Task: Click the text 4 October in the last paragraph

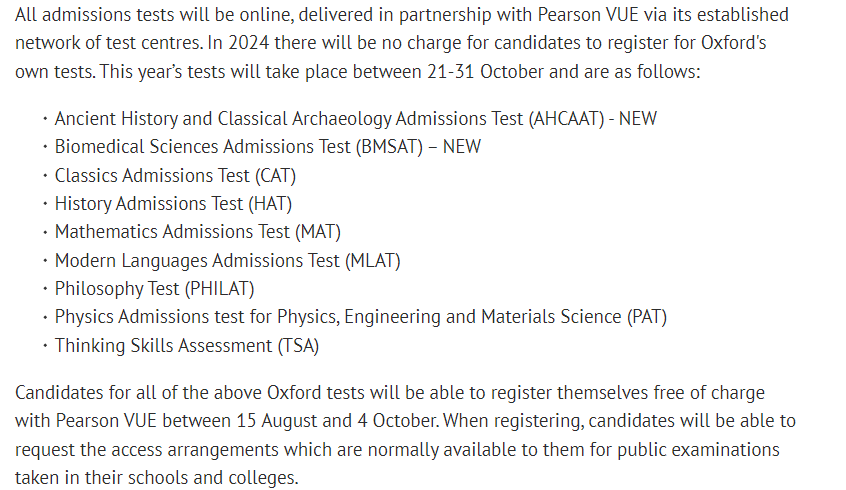Action: (x=398, y=421)
